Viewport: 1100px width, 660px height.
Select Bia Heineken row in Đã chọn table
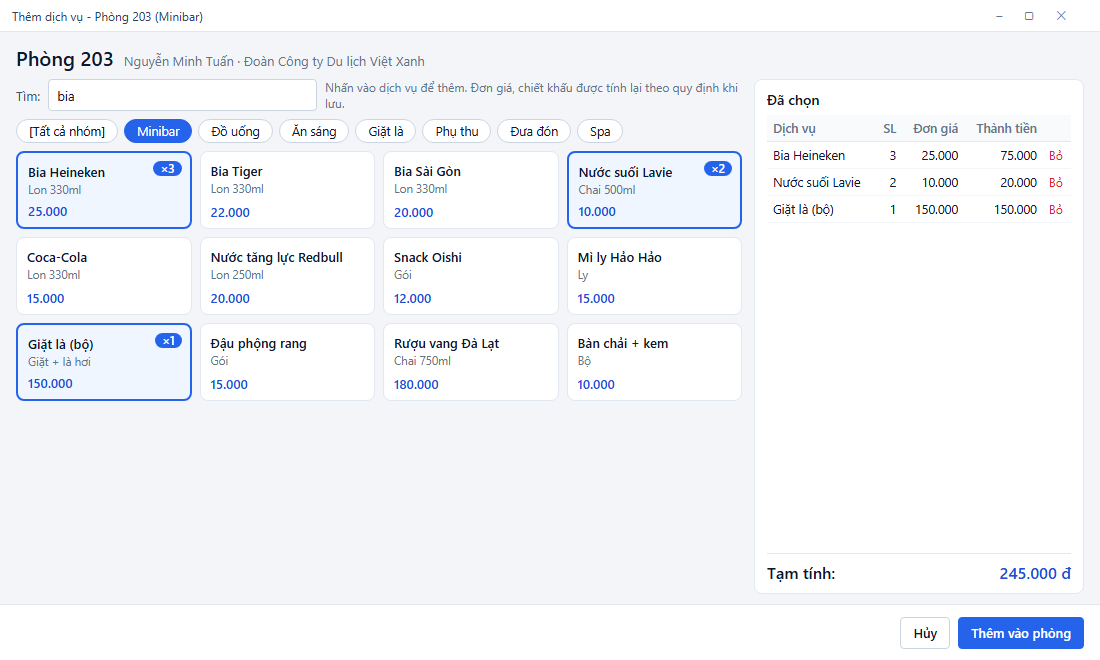tap(919, 156)
